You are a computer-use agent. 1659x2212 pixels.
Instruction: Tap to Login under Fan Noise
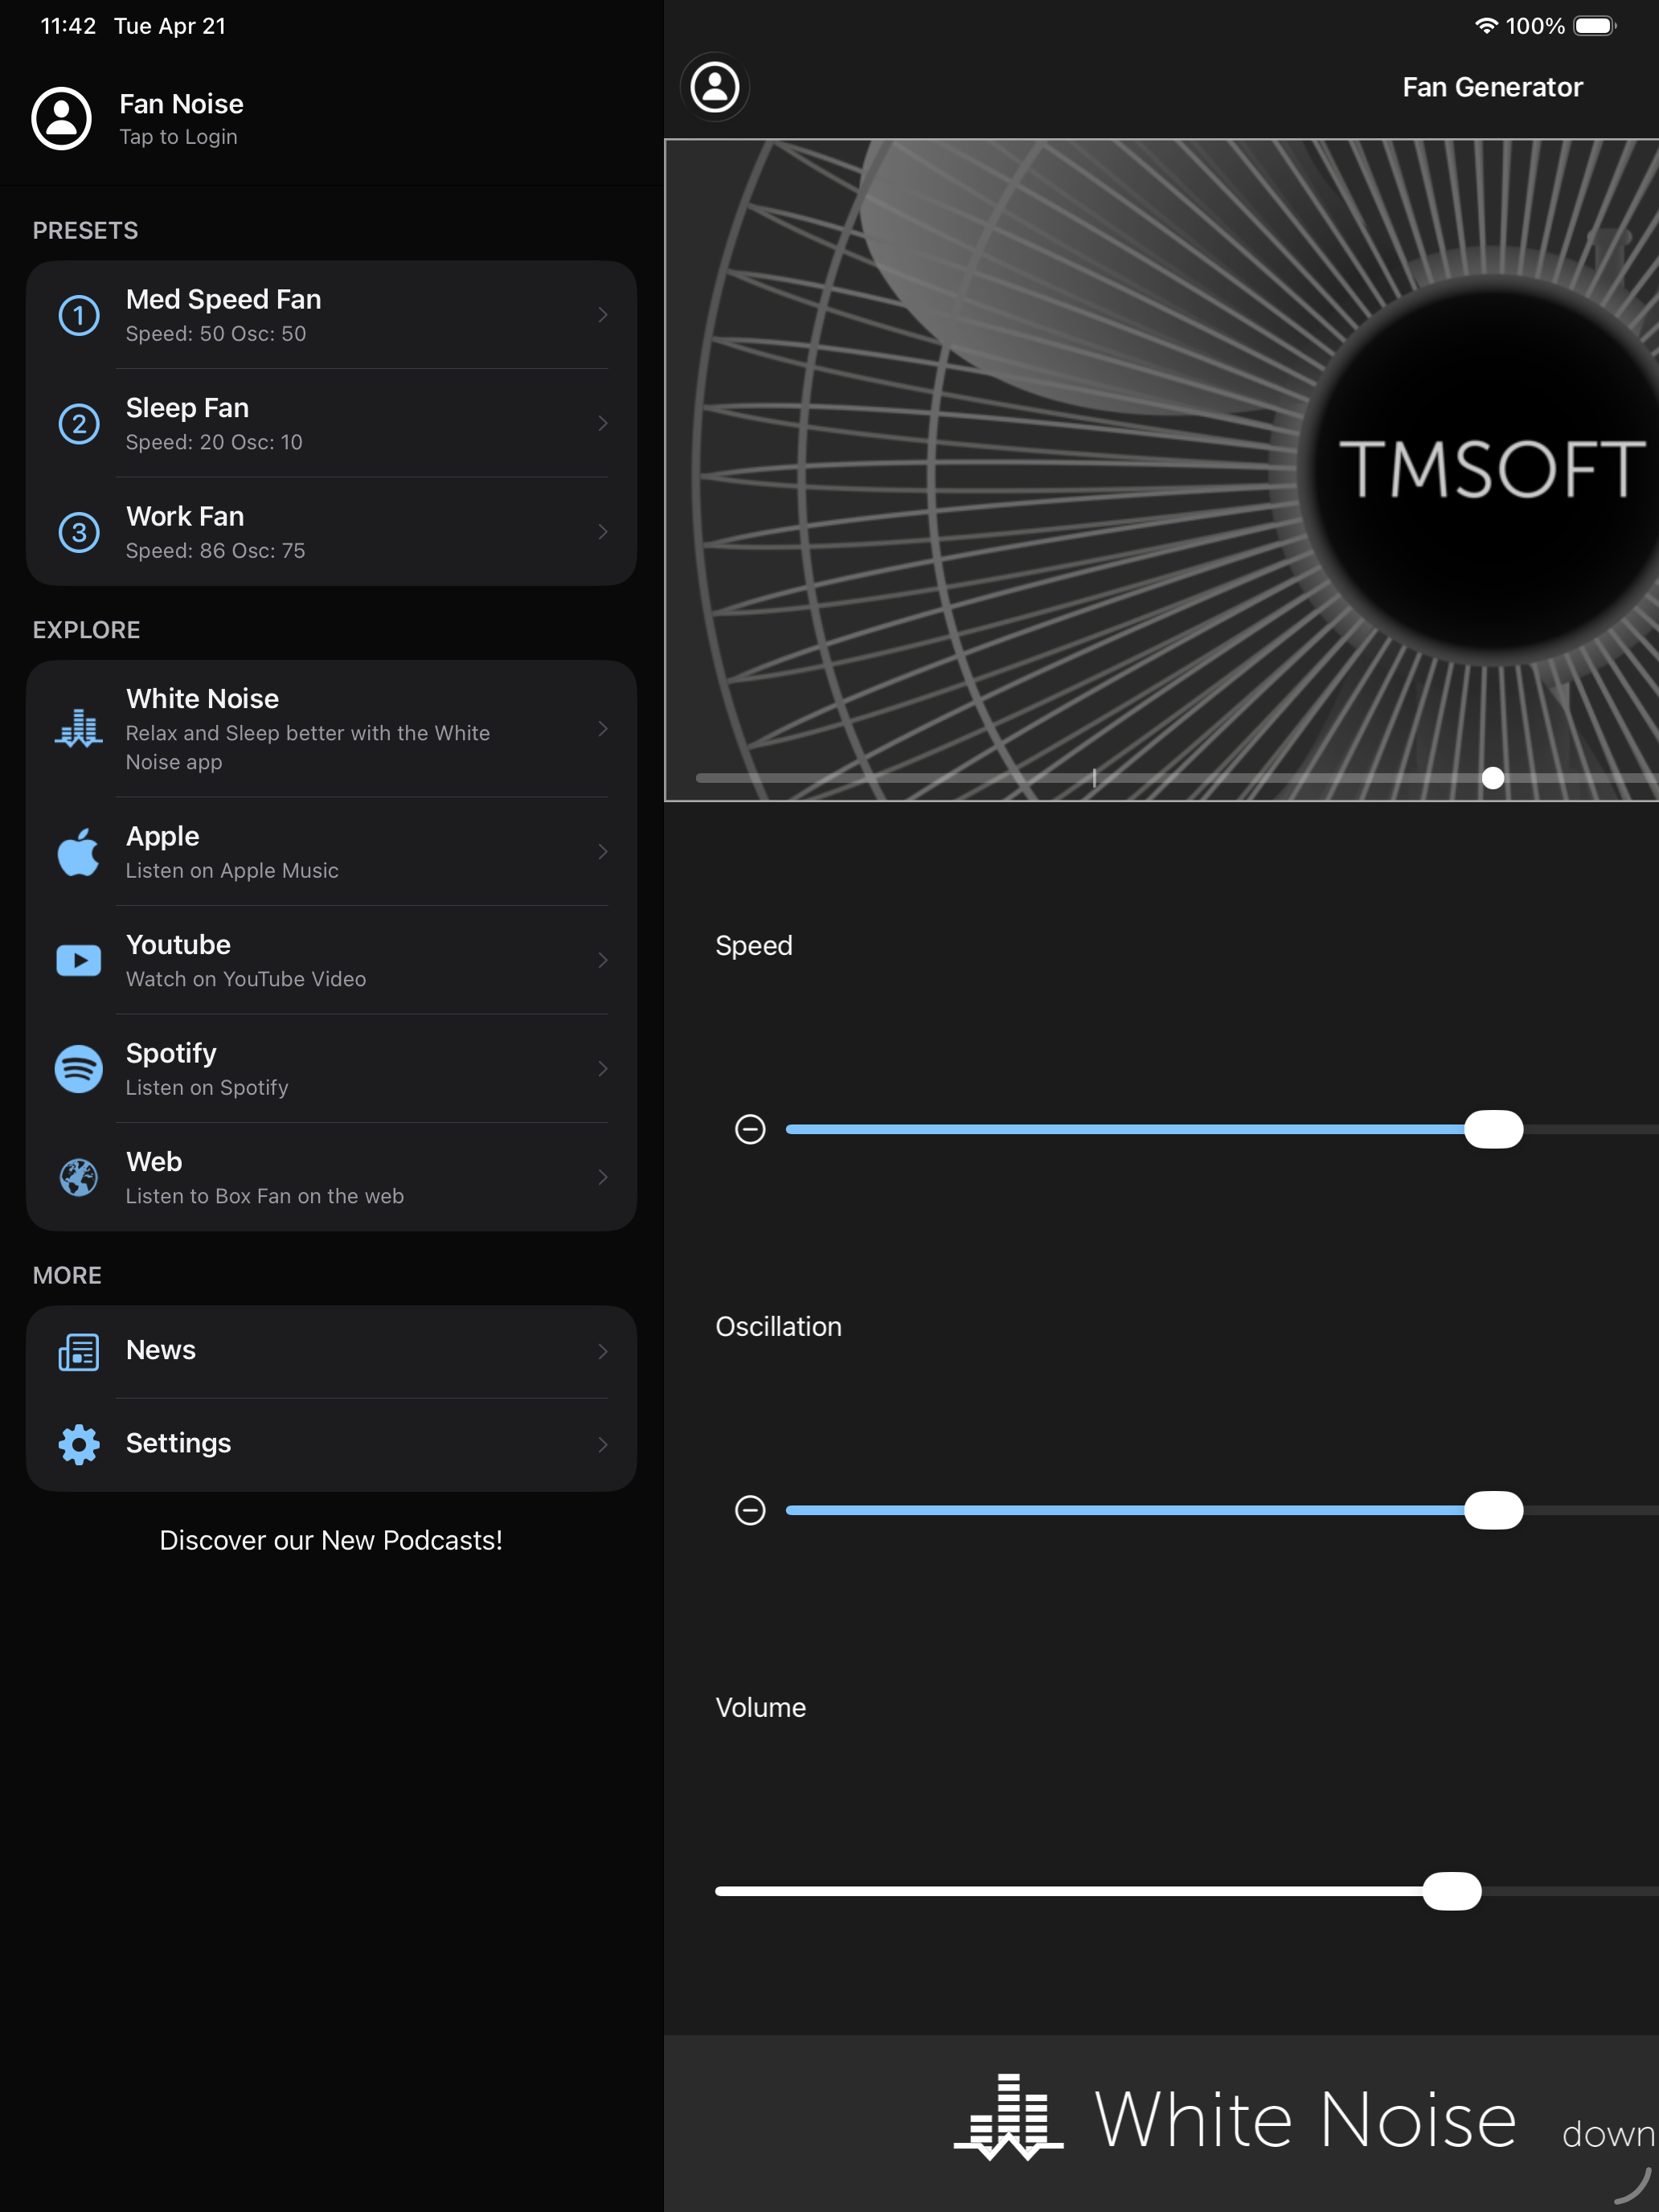point(178,137)
